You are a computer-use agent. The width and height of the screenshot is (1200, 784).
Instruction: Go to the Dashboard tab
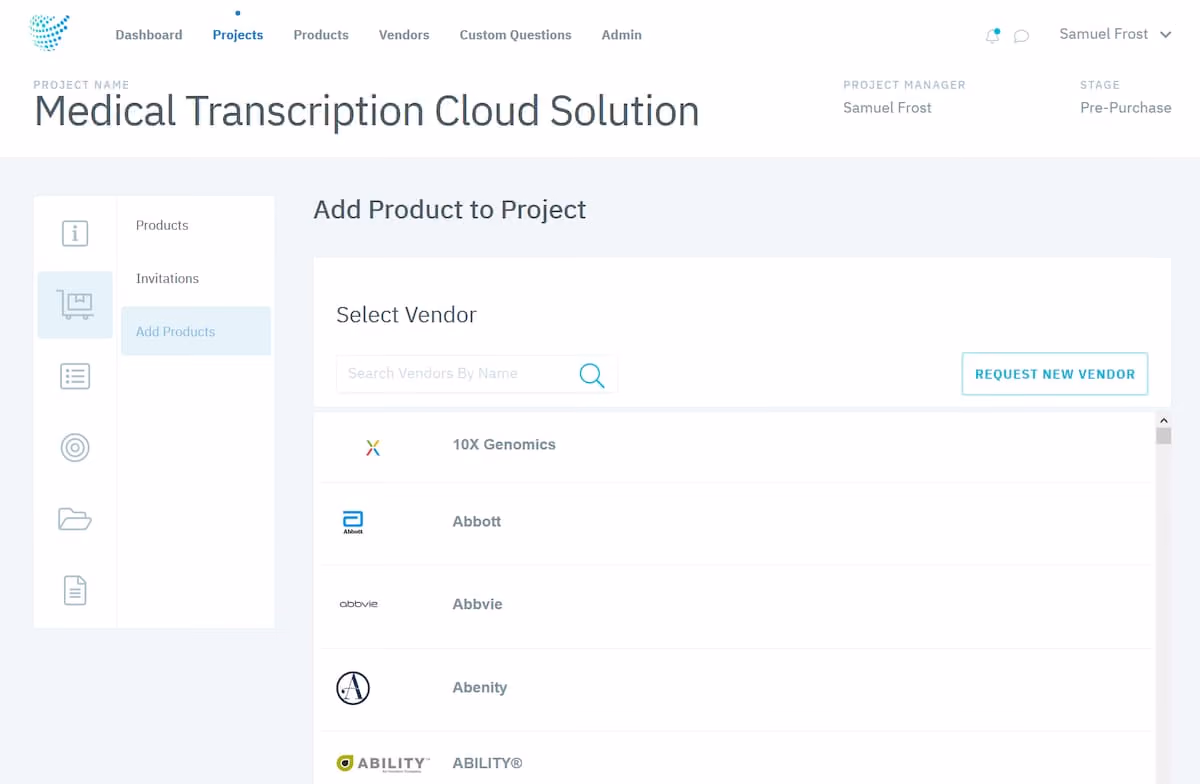(149, 35)
